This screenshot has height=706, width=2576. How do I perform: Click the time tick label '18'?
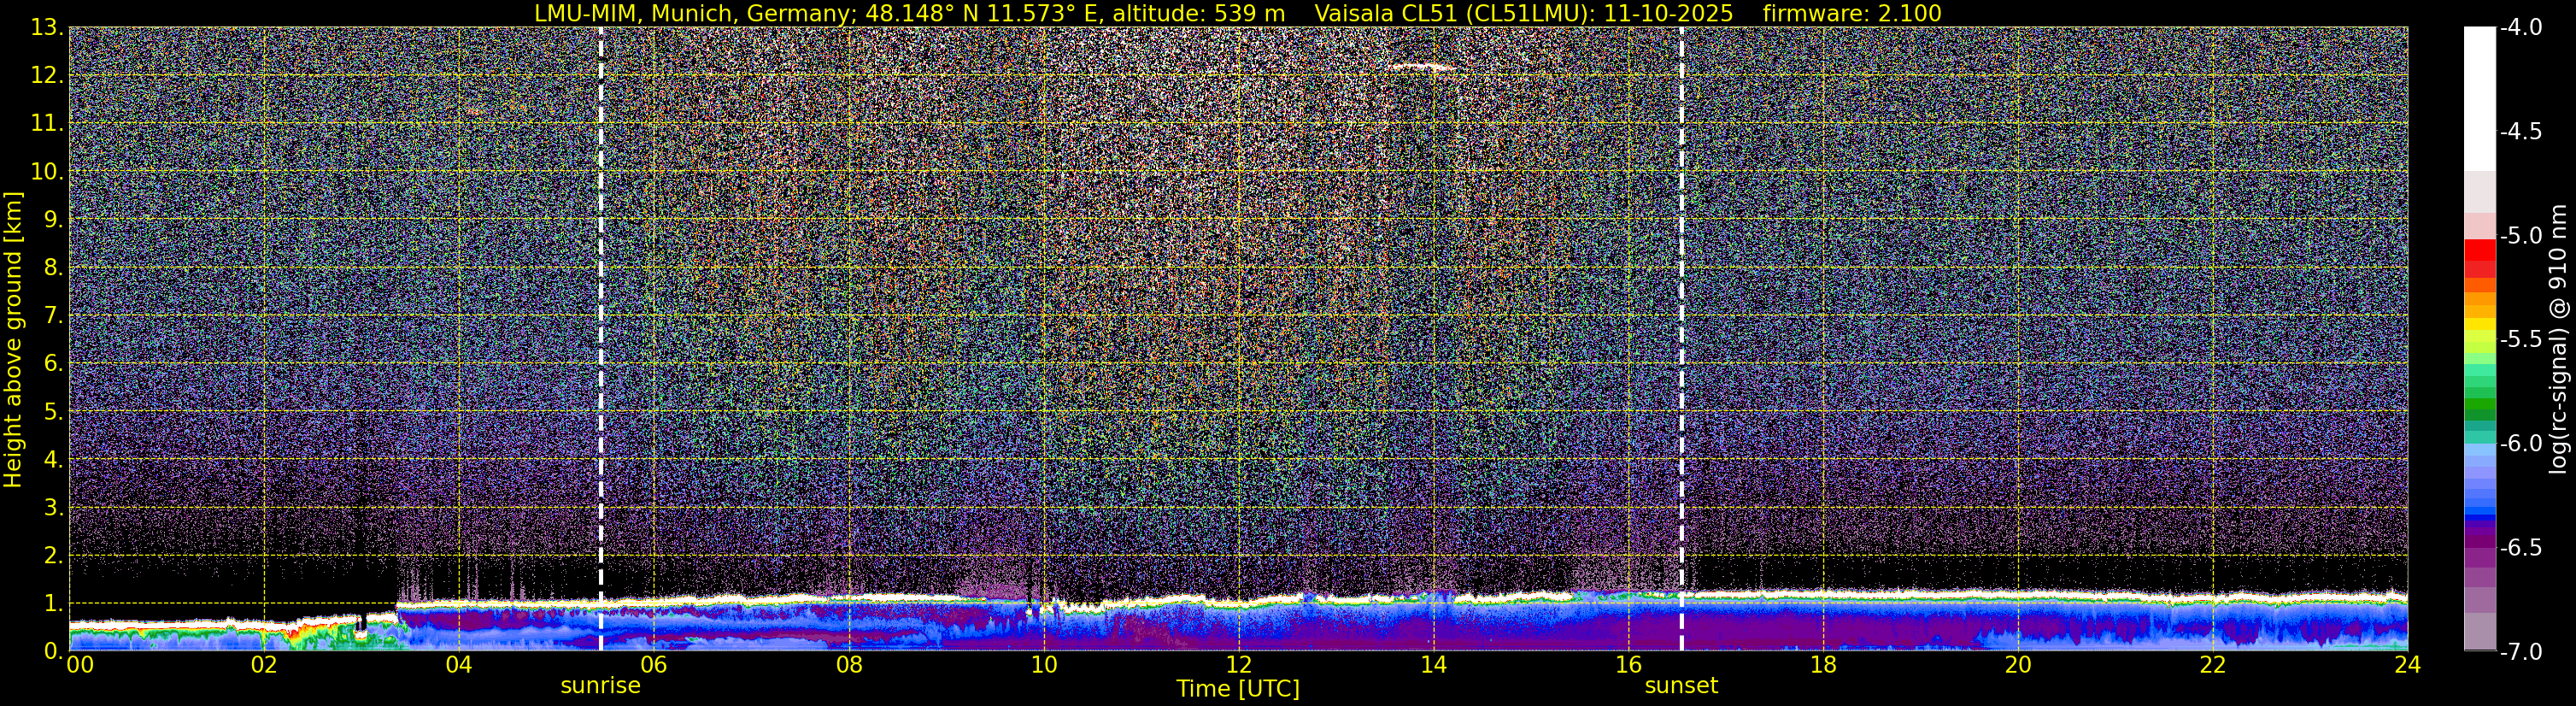pos(1823,665)
